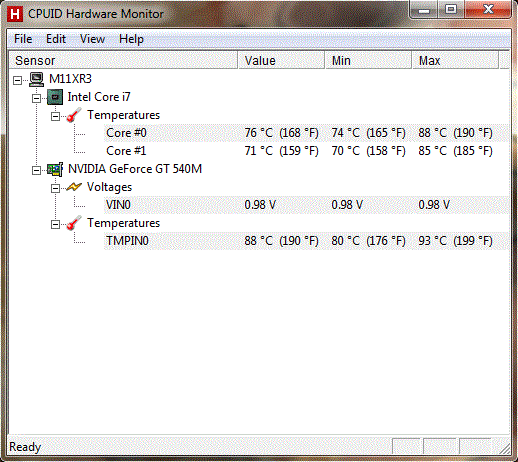Click the Max column header
518x462 pixels.
point(455,60)
